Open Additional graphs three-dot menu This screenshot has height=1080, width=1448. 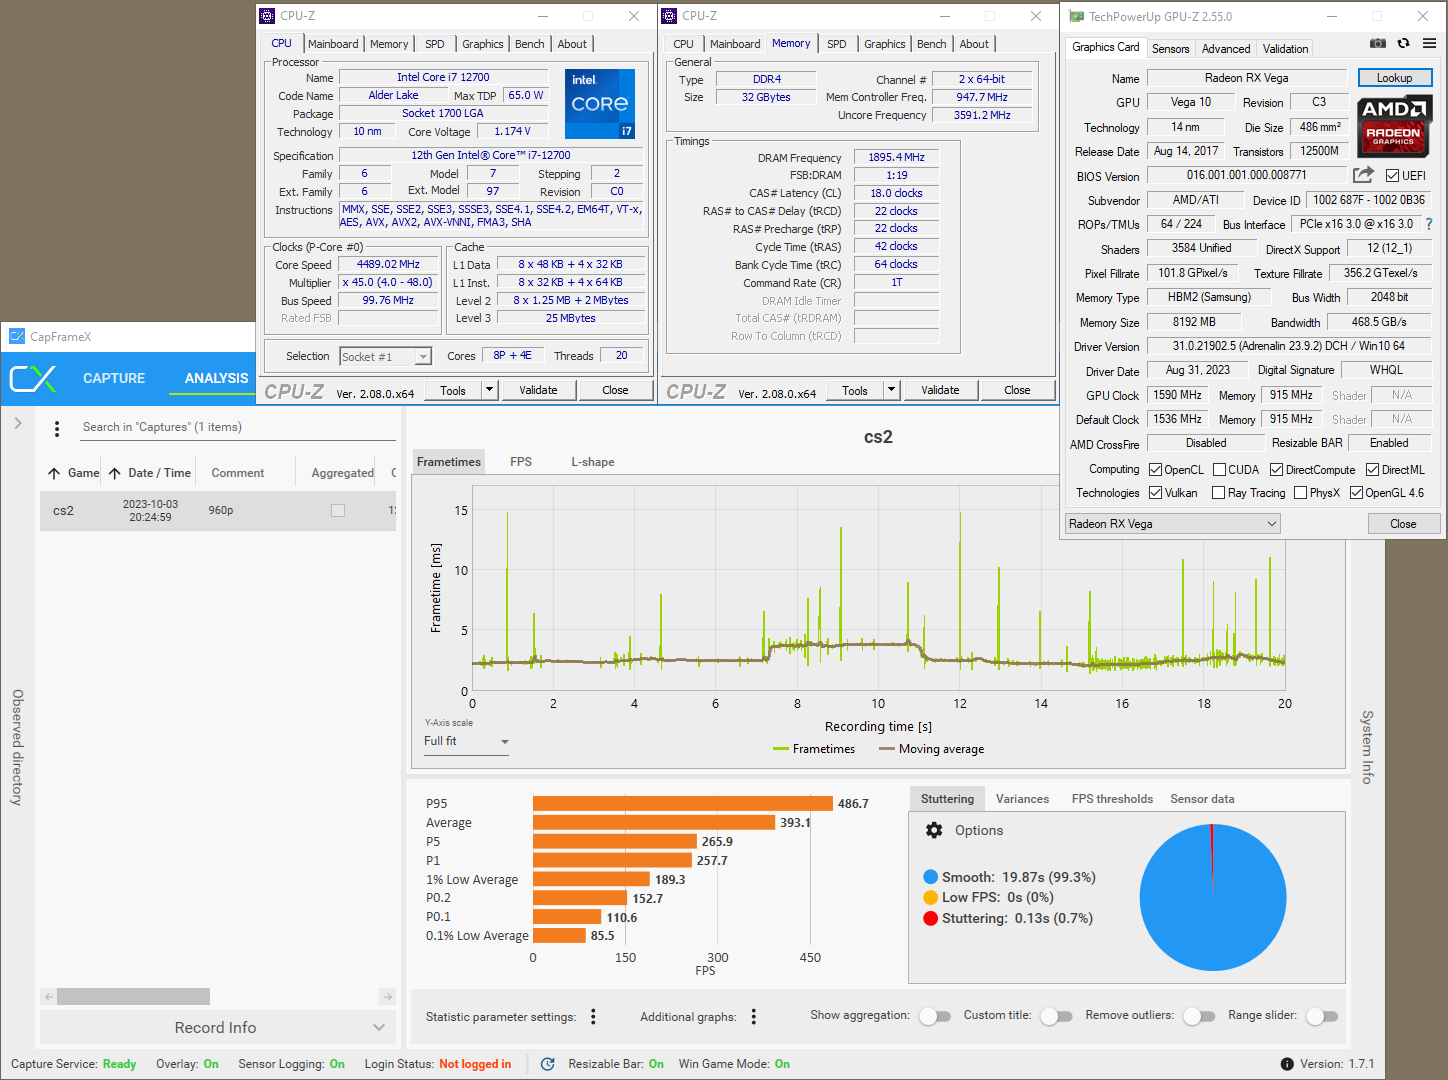coord(754,1017)
